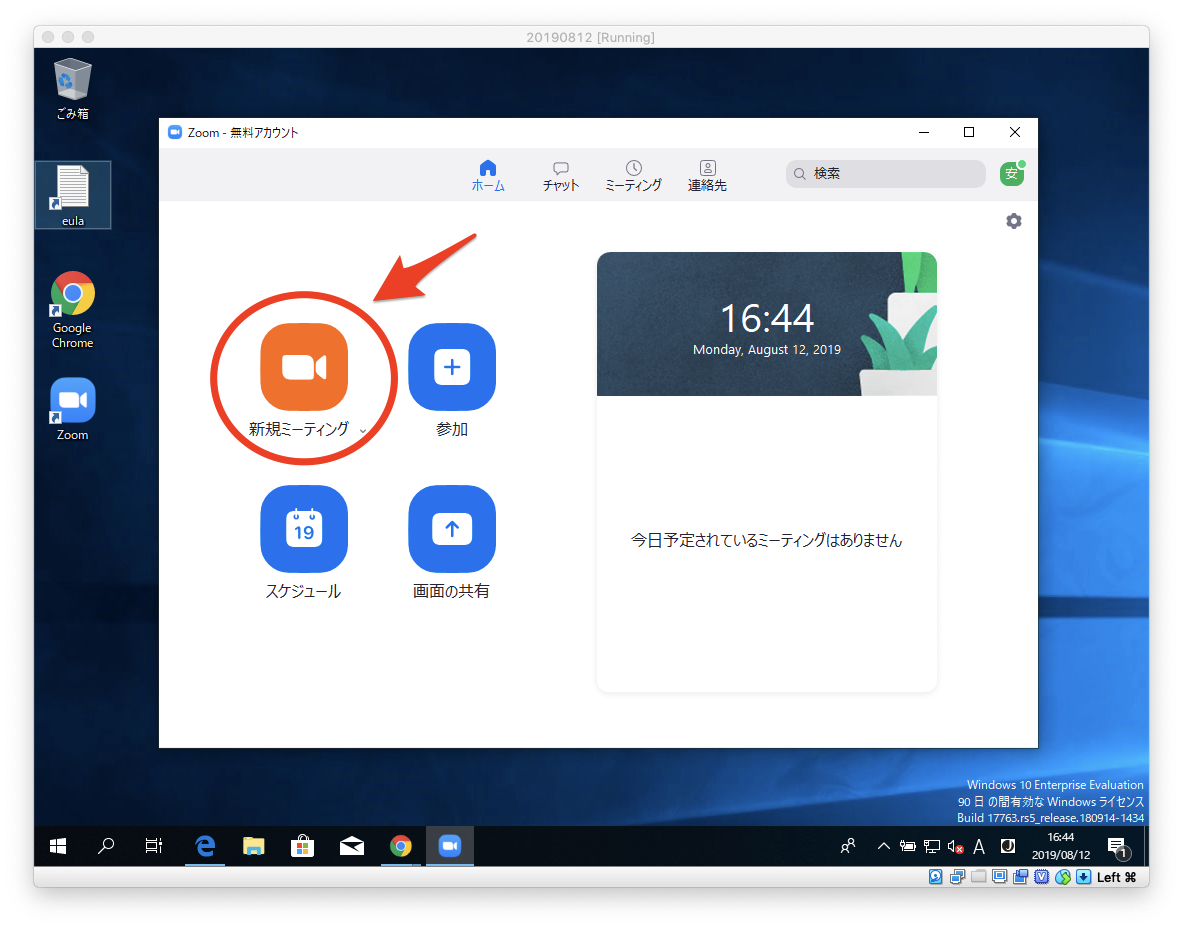The height and width of the screenshot is (929, 1183).
Task: Open the notification action center
Action: 1117,846
